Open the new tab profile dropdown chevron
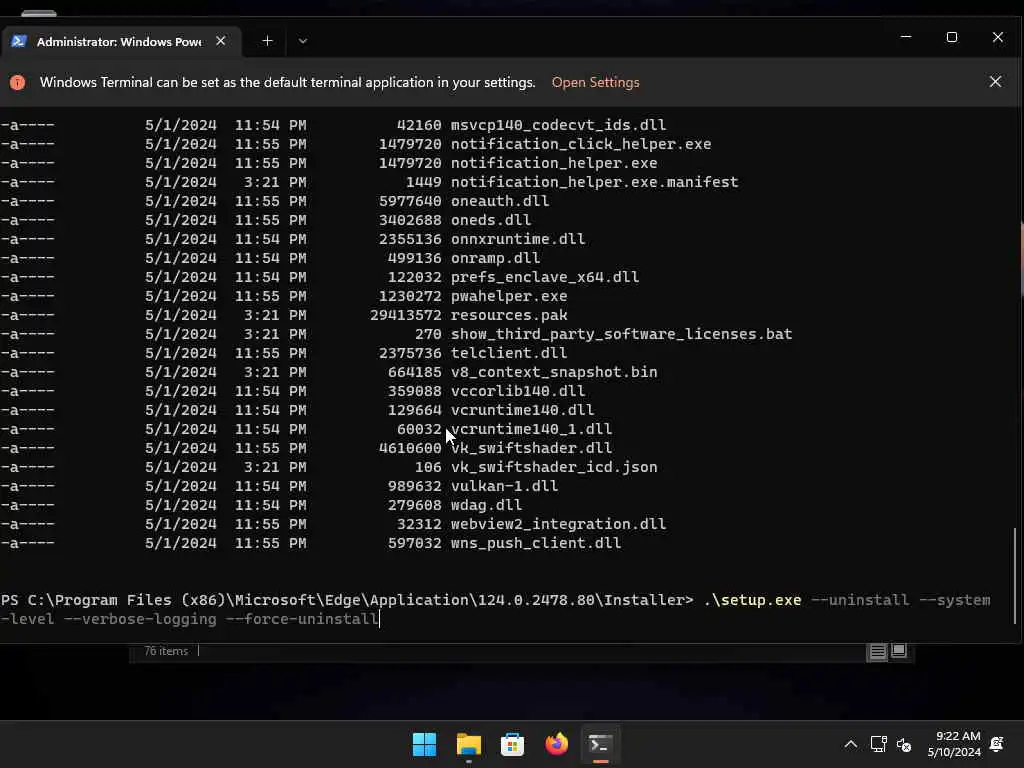Viewport: 1024px width, 768px height. click(x=302, y=40)
